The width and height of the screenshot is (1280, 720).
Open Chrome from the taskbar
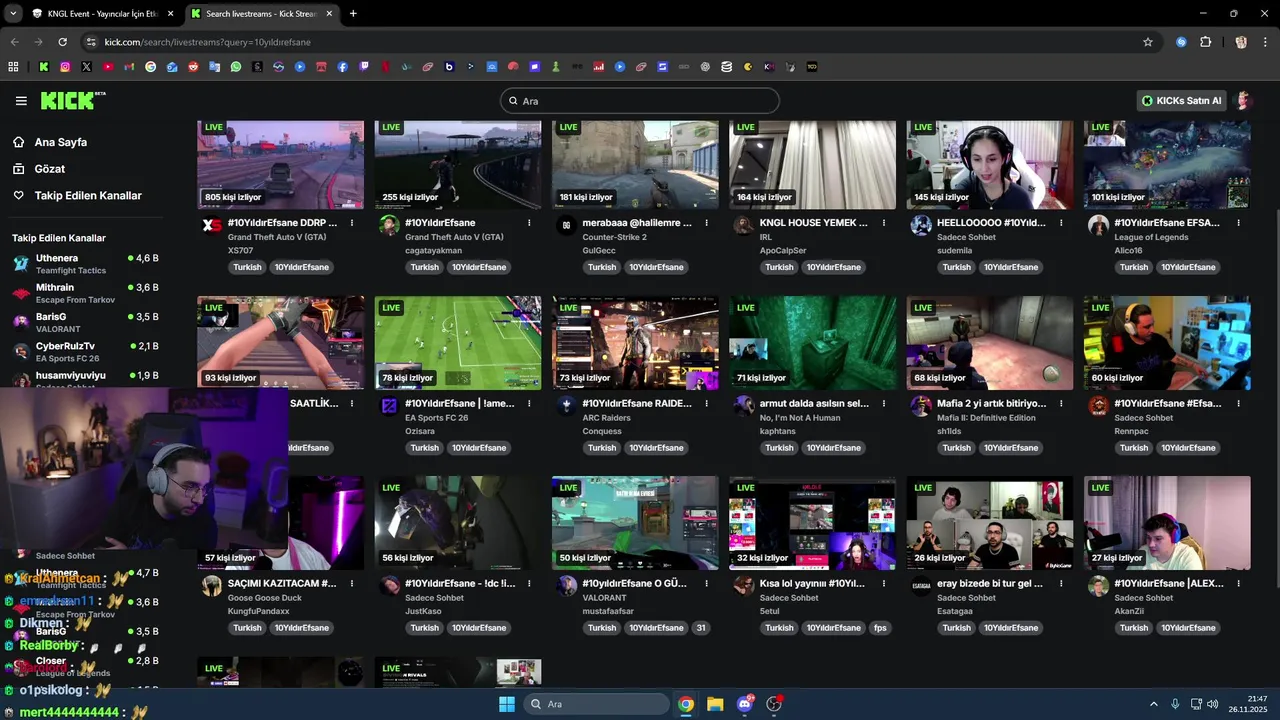[x=686, y=704]
